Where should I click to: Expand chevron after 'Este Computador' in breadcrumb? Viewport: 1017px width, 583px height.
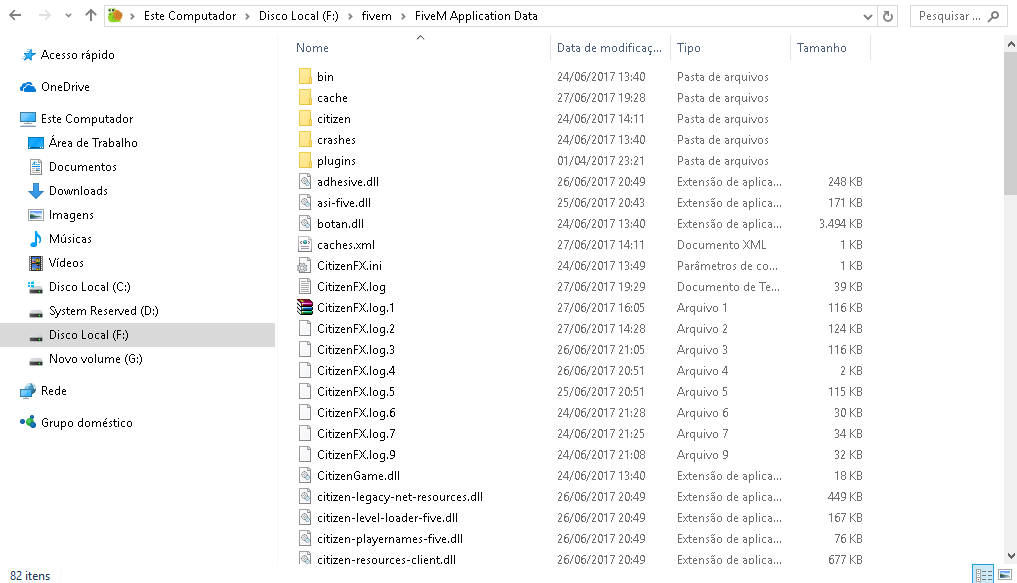coord(247,16)
